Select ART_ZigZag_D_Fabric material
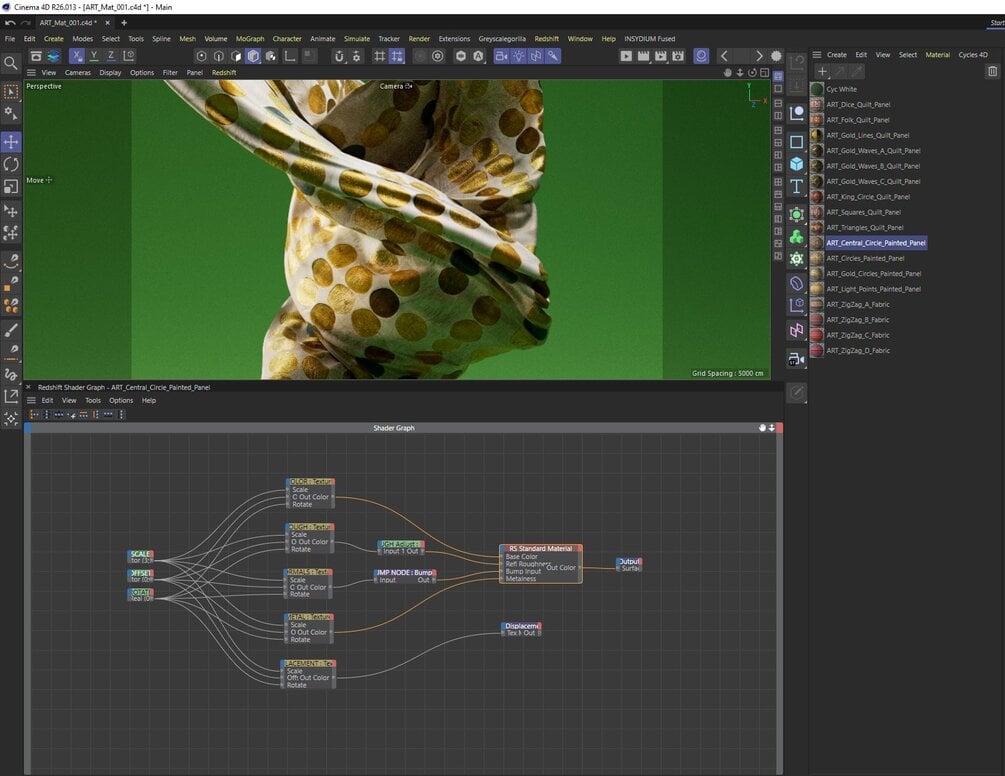1005x776 pixels. (857, 351)
